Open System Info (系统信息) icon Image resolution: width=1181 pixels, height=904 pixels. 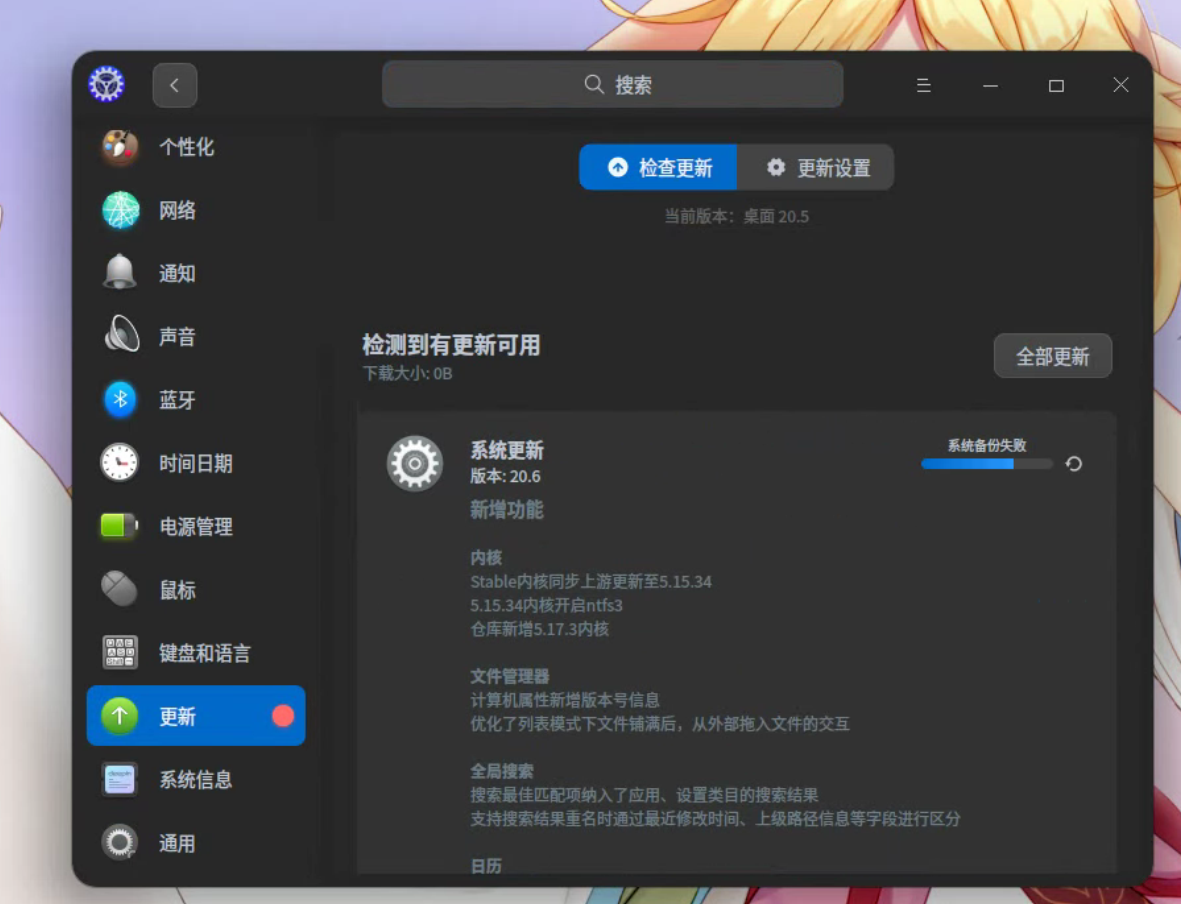coord(120,779)
